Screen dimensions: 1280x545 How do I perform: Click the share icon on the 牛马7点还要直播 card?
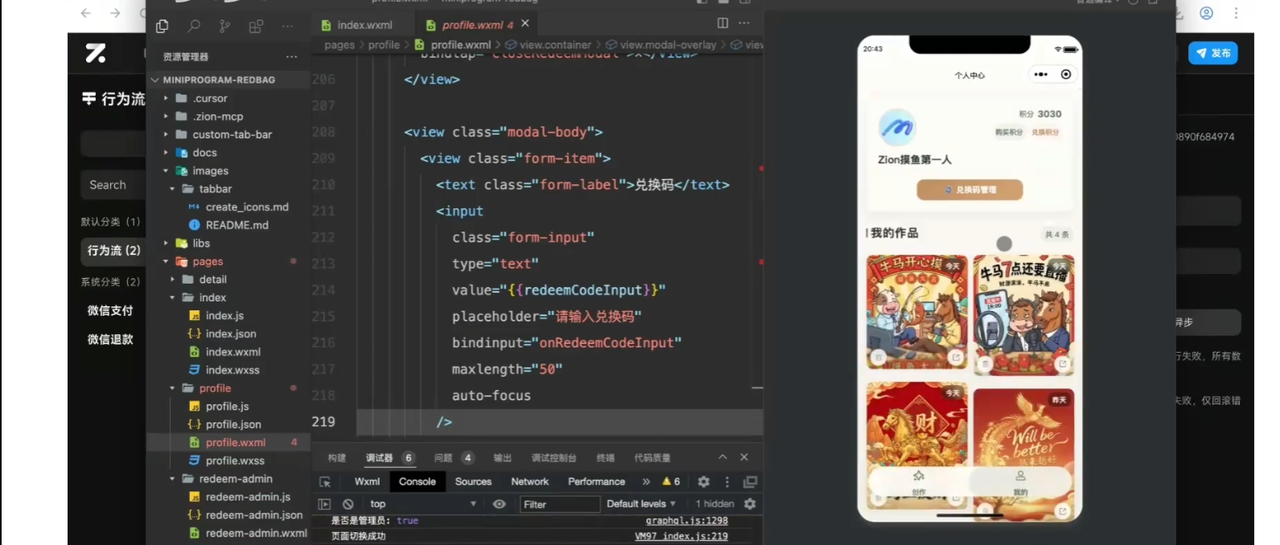pyautogui.click(x=1063, y=364)
